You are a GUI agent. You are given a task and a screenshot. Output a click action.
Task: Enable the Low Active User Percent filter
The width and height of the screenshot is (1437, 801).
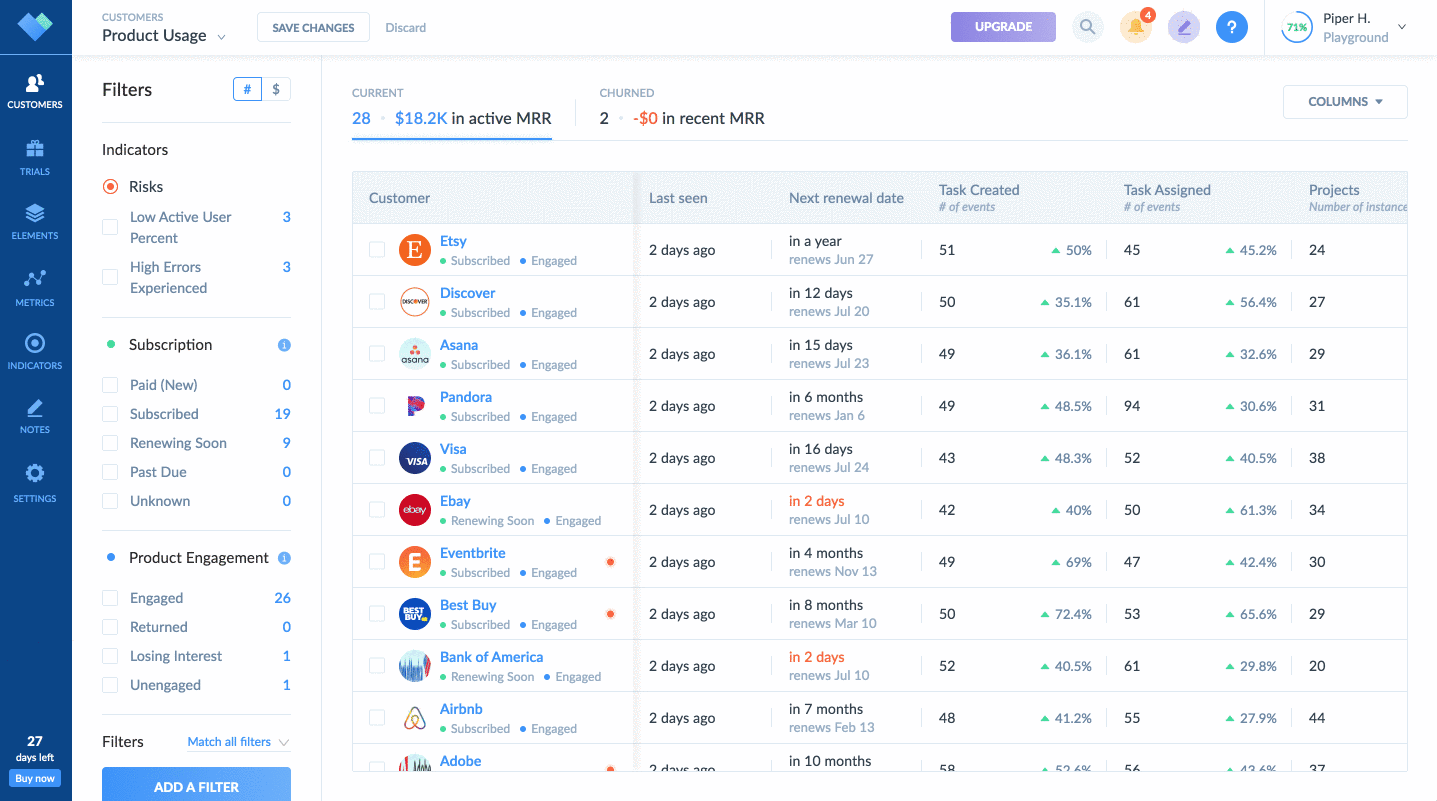110,227
